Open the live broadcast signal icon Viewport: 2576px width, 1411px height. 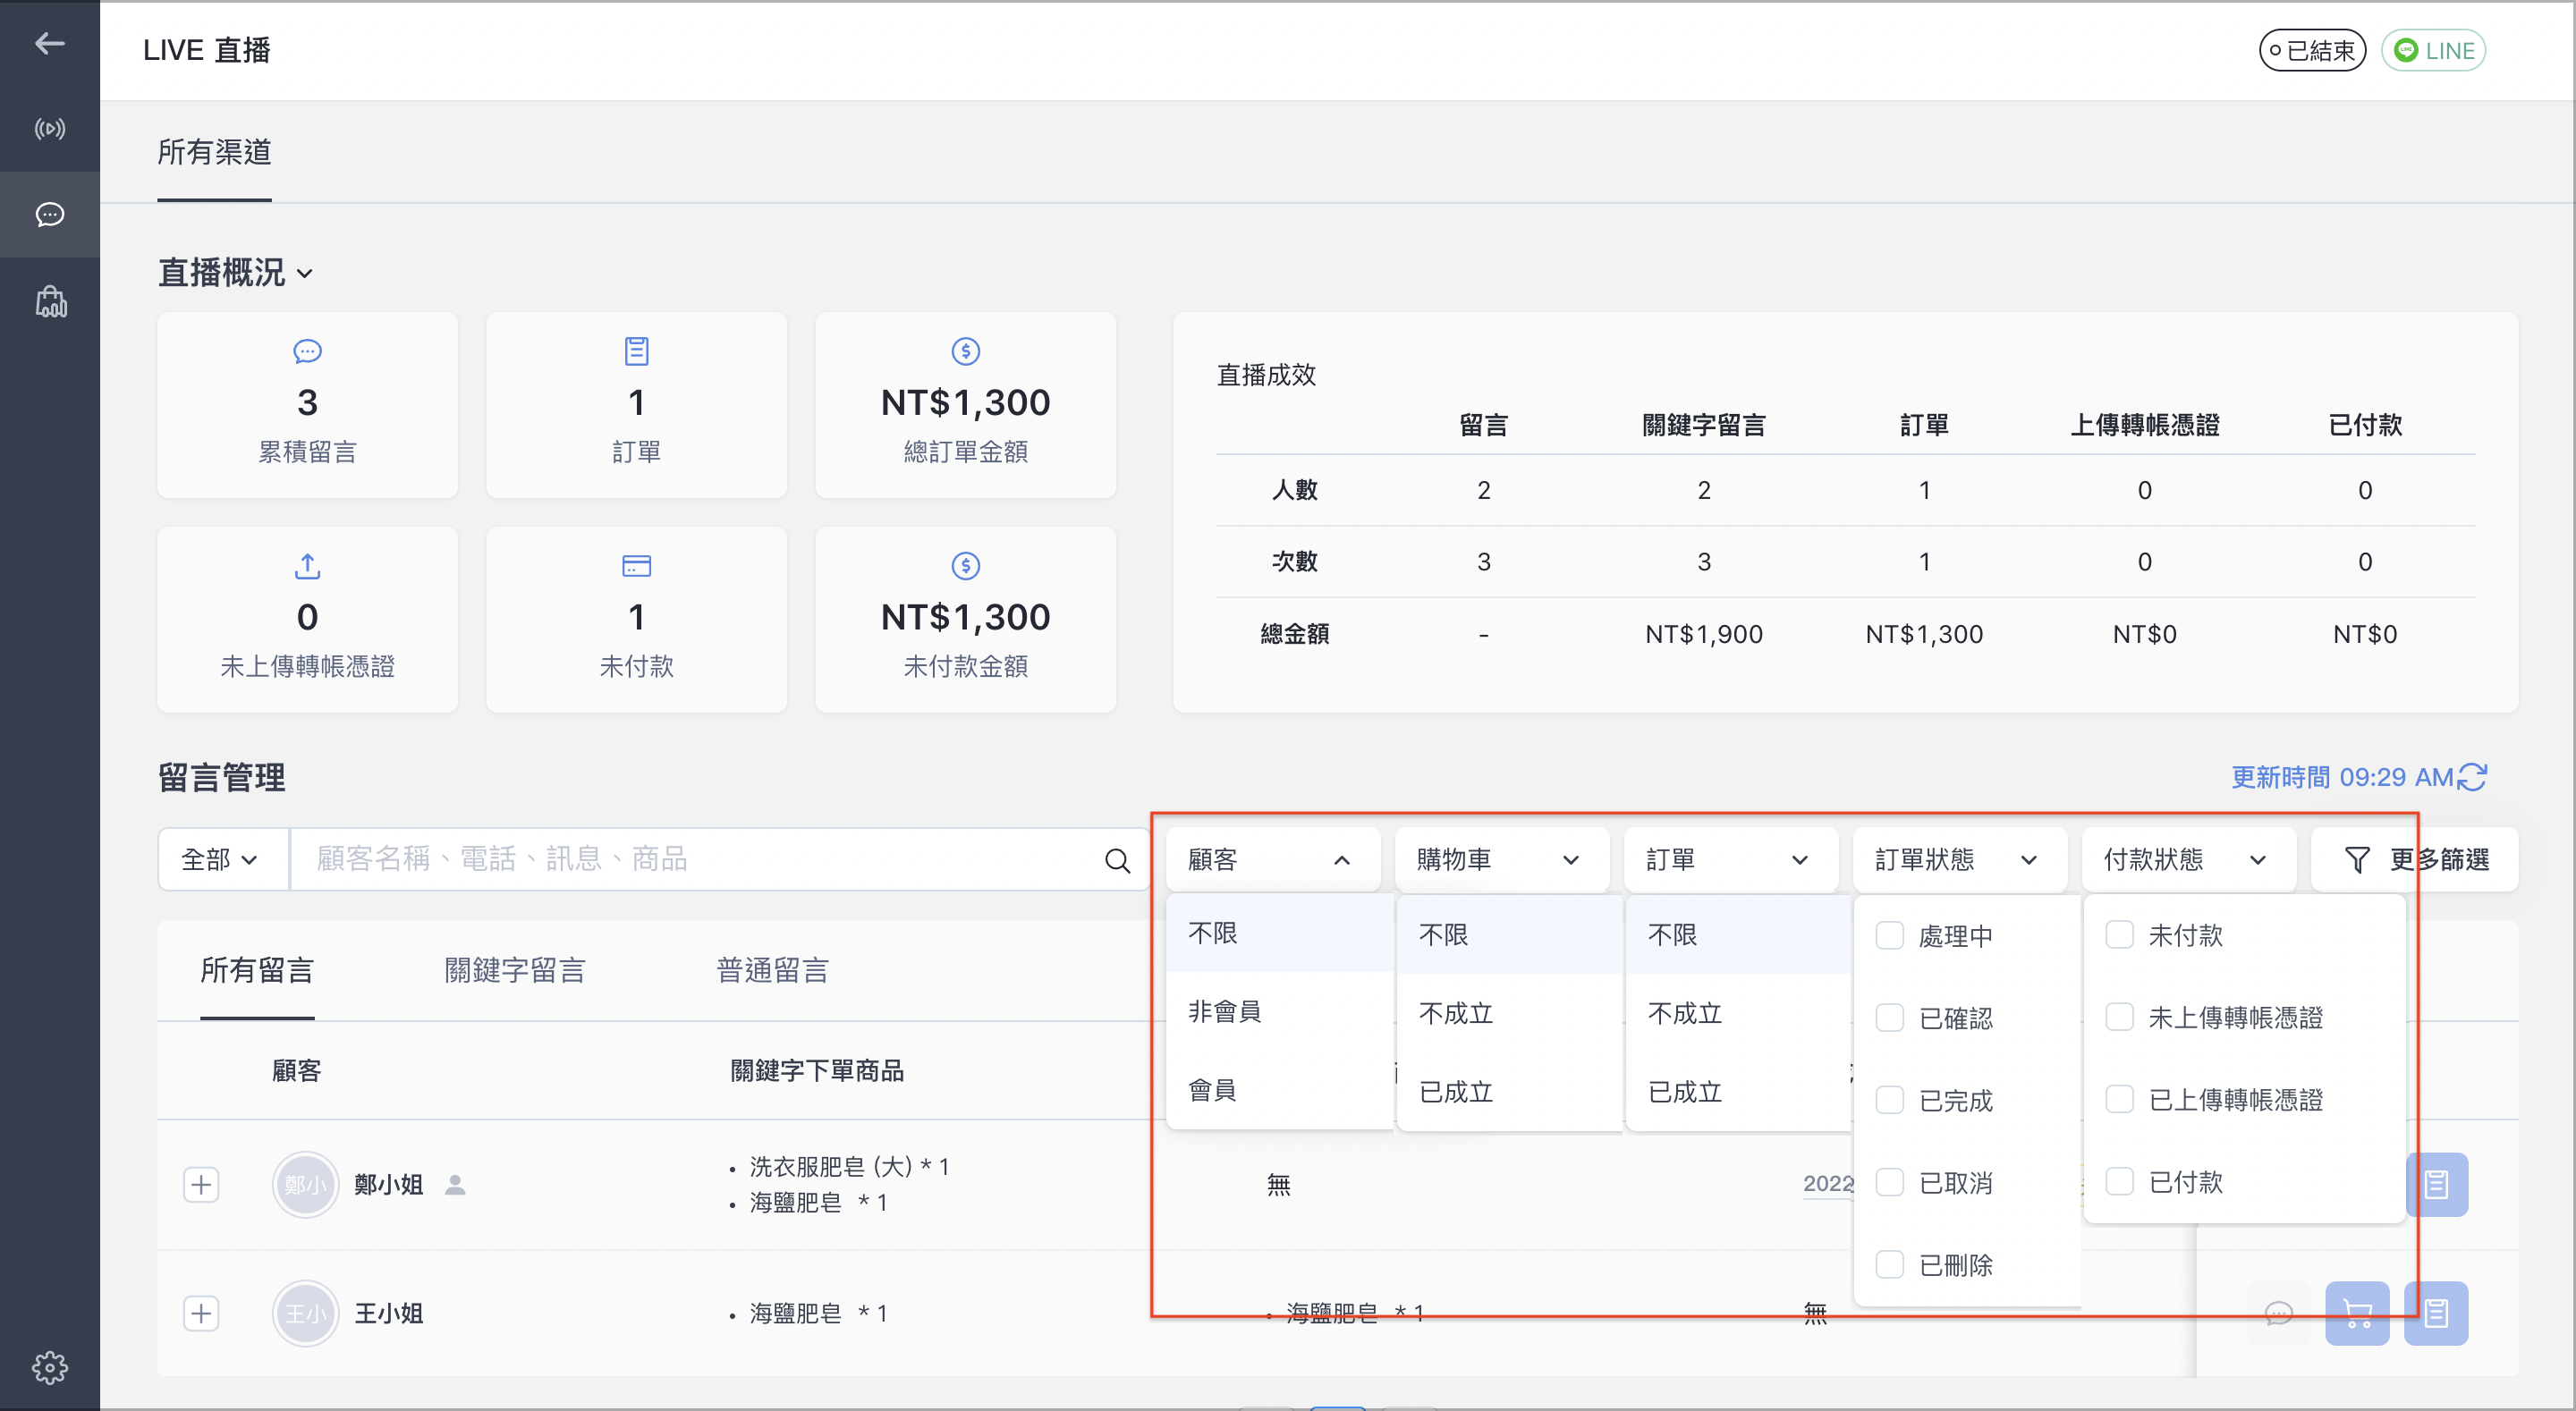tap(49, 129)
